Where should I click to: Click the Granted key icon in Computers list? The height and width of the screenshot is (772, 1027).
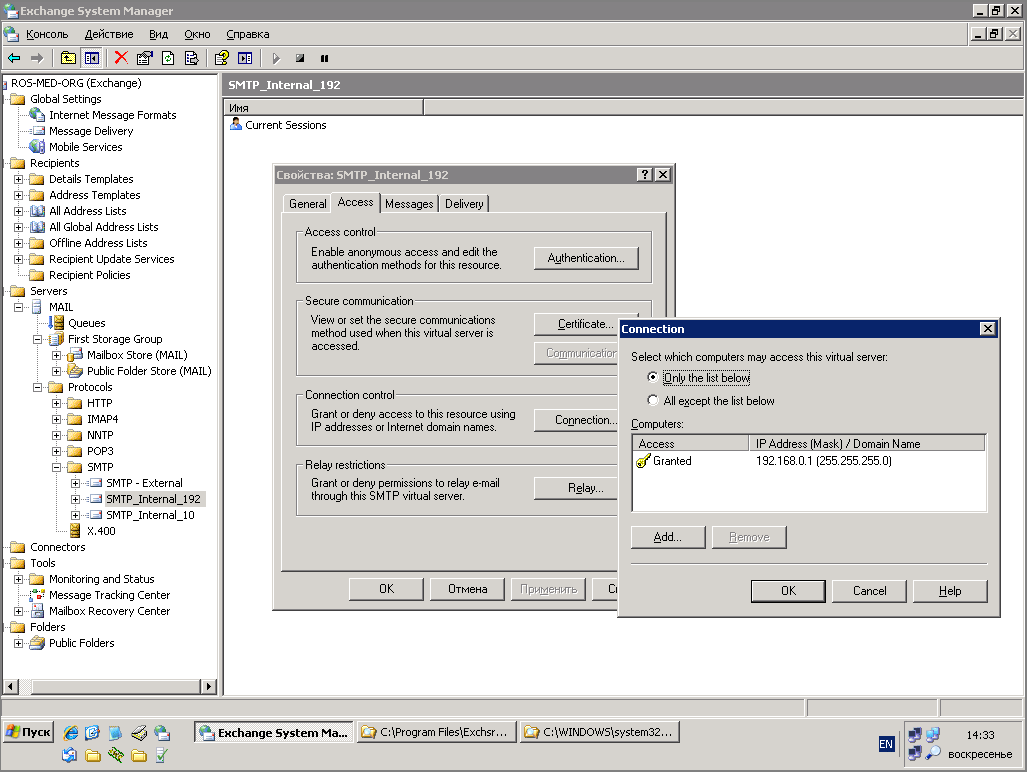(643, 461)
